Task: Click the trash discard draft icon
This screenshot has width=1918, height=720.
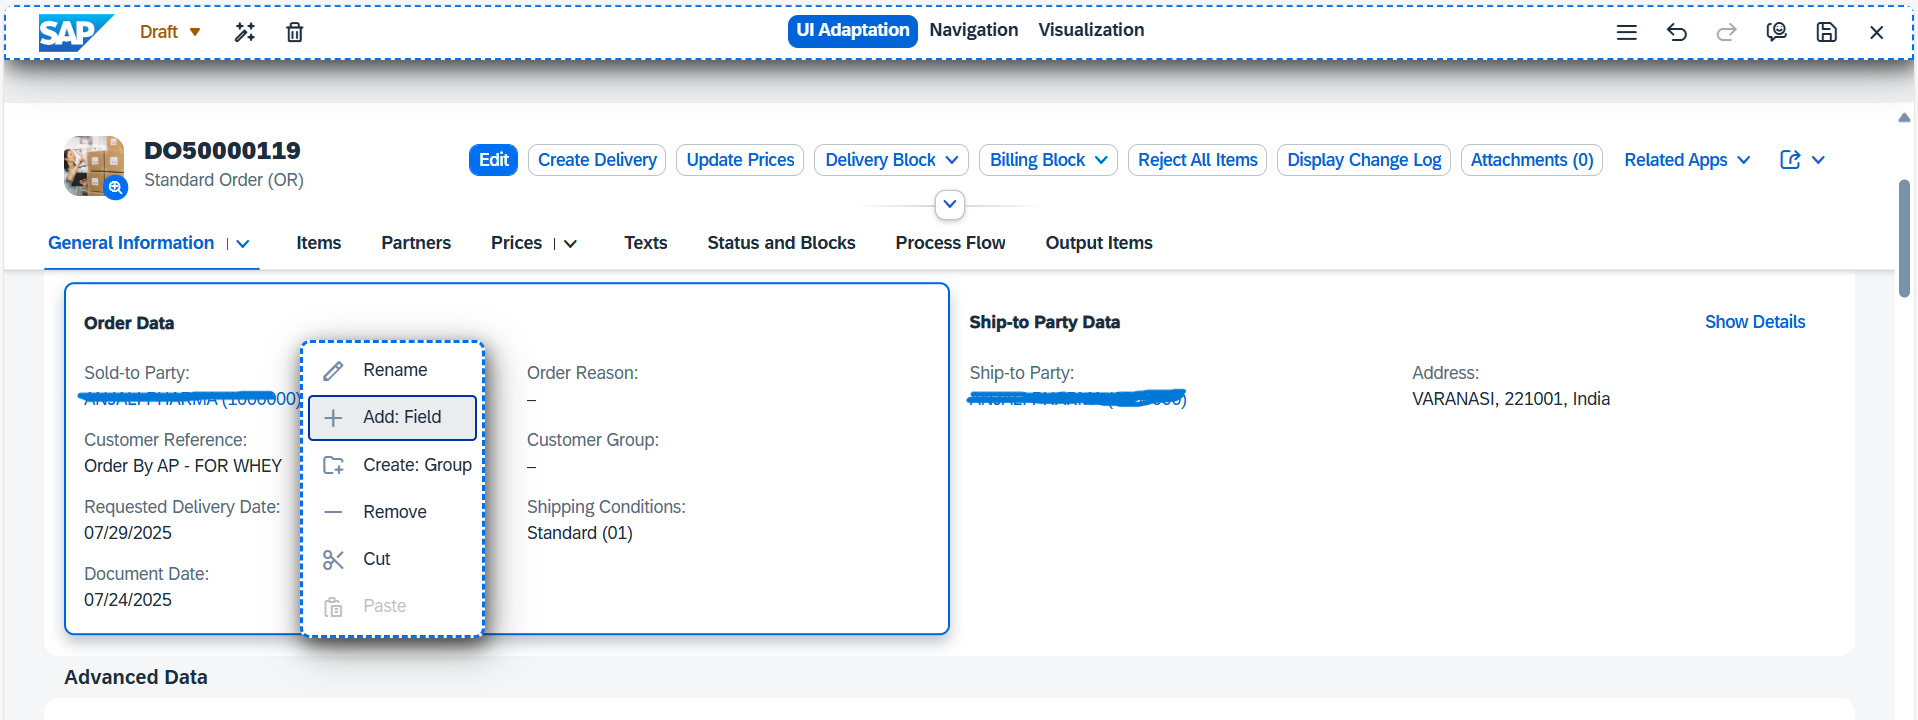Action: tap(295, 32)
